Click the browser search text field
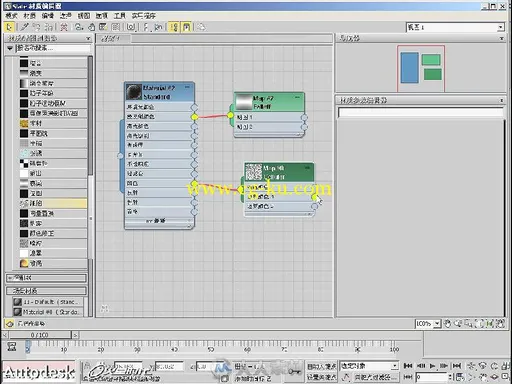 [53, 49]
